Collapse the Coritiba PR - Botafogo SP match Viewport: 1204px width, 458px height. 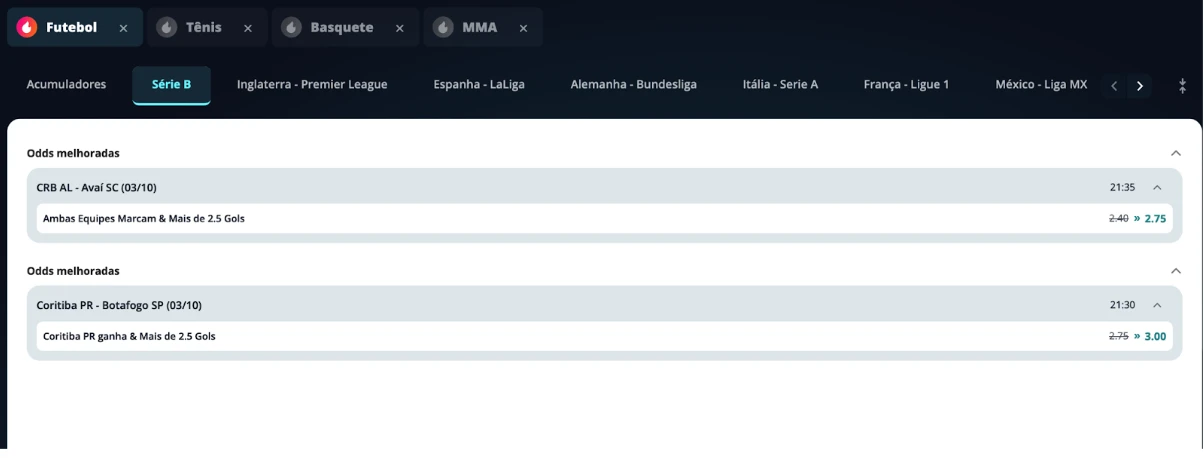[x=1157, y=305]
